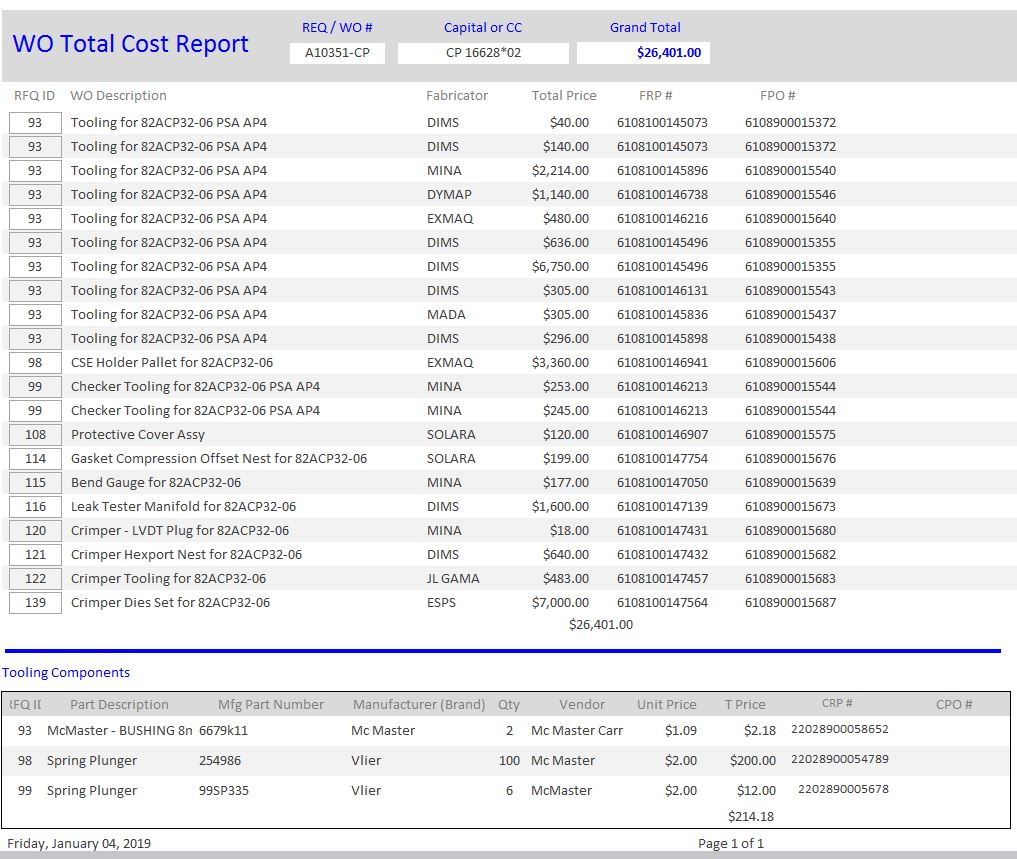
Task: Select the $245.00 Checker Tooling price
Action: 566,411
